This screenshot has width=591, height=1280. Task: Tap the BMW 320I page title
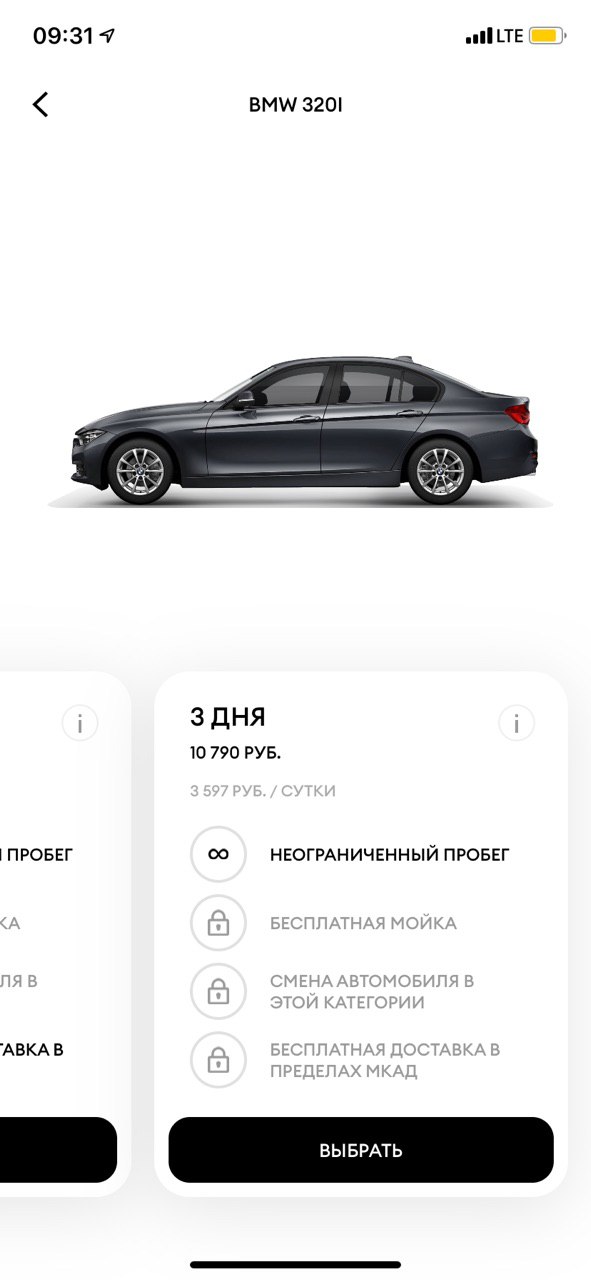click(296, 104)
